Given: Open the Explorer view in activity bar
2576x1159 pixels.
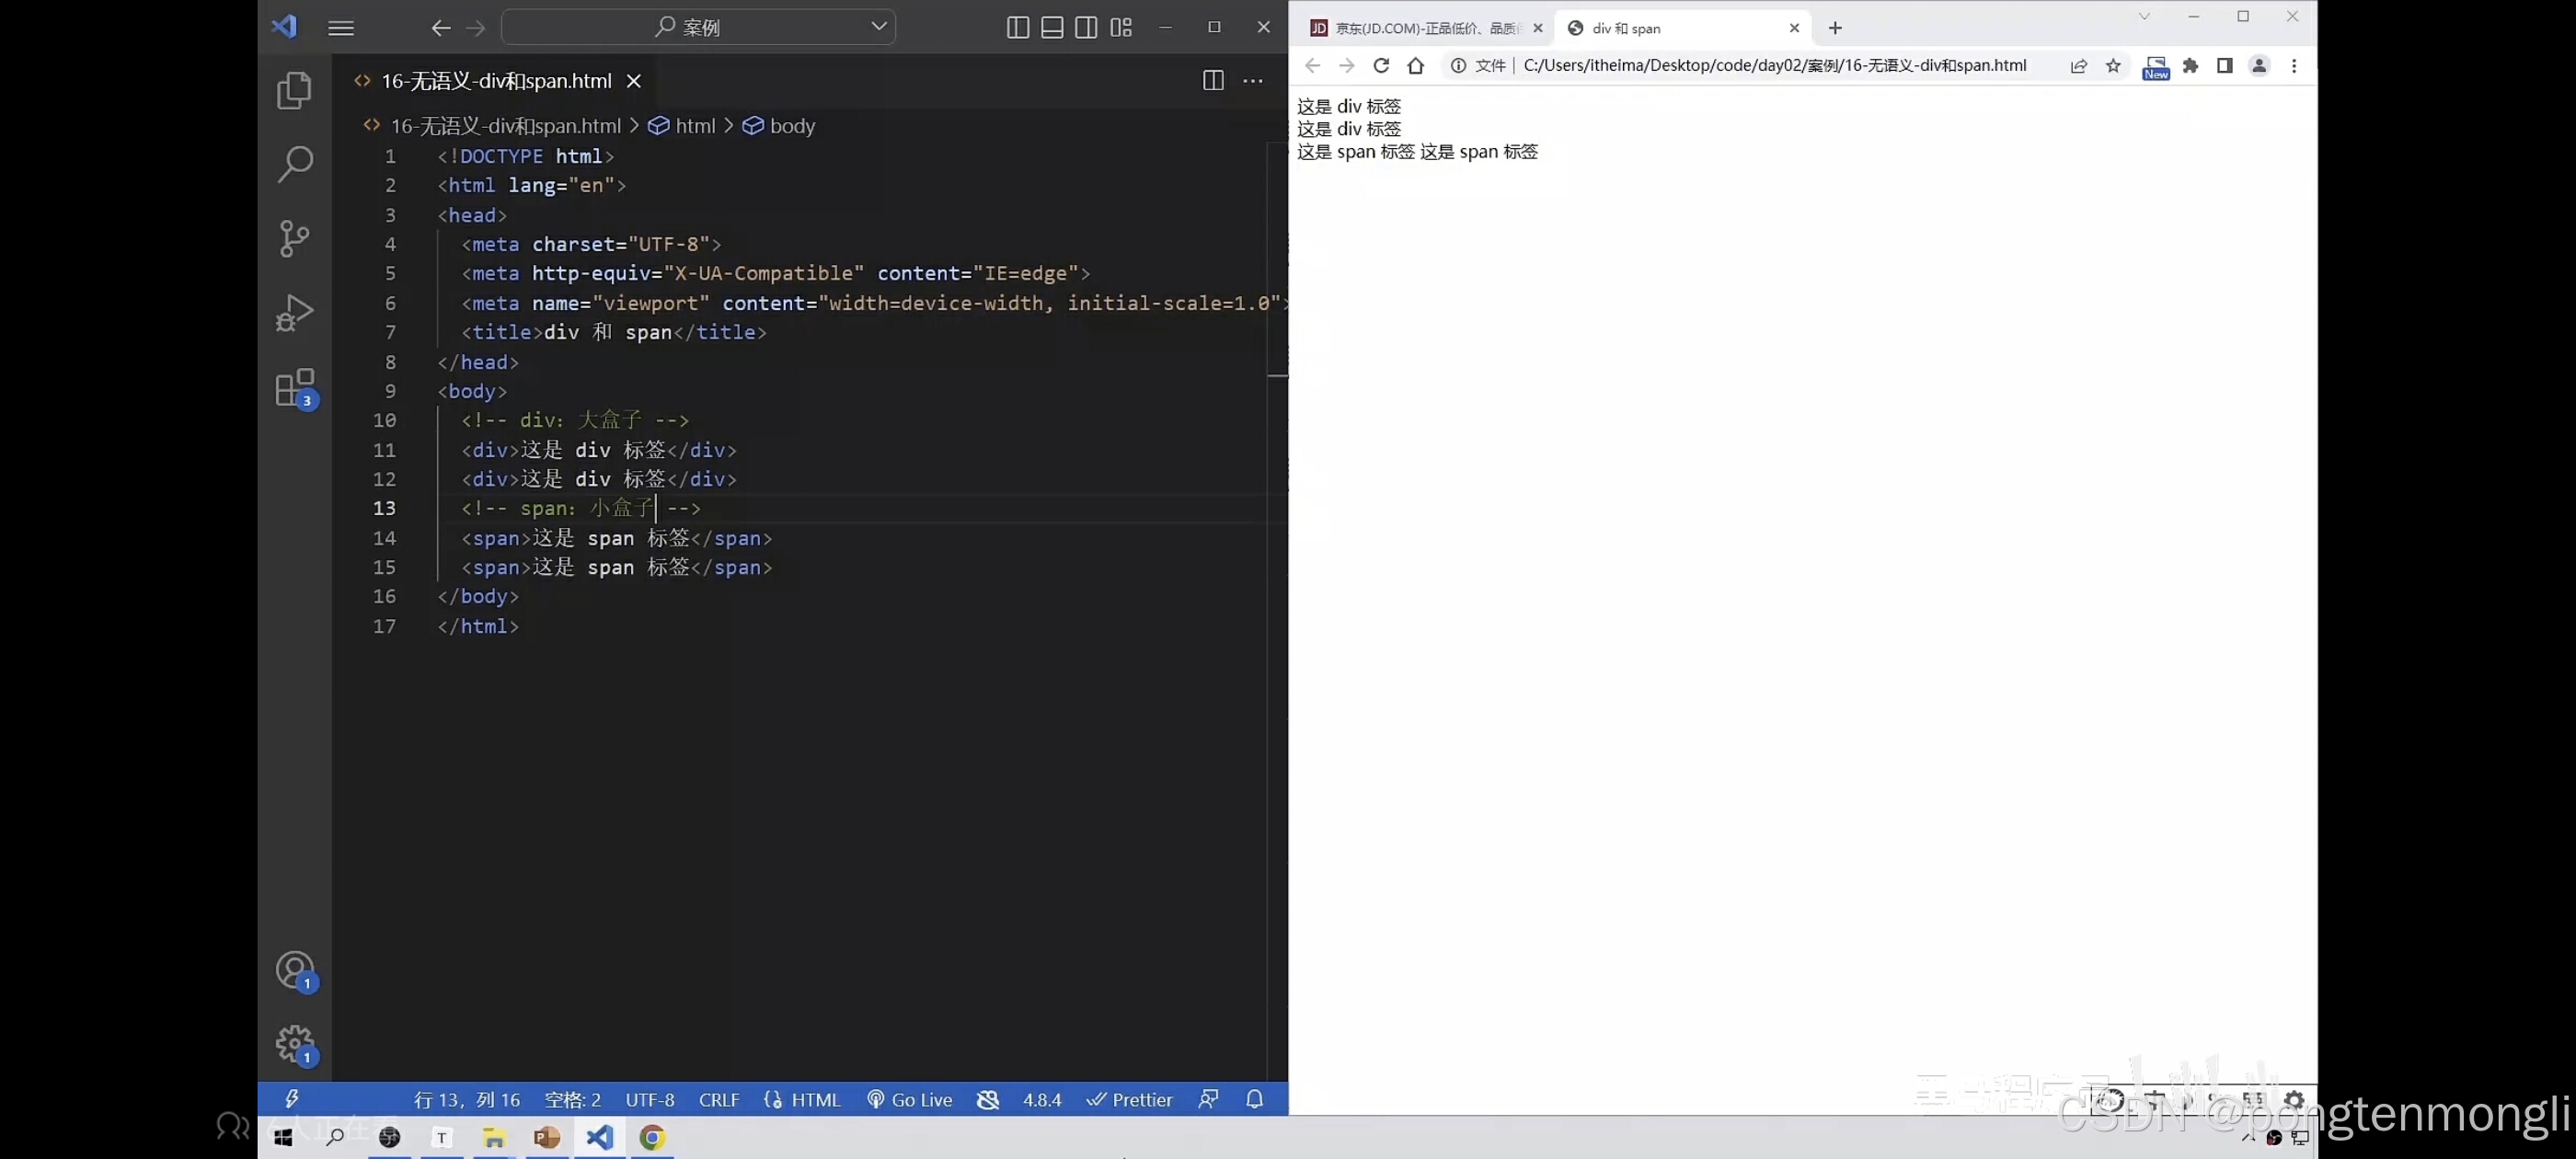Looking at the screenshot, I should tap(294, 91).
